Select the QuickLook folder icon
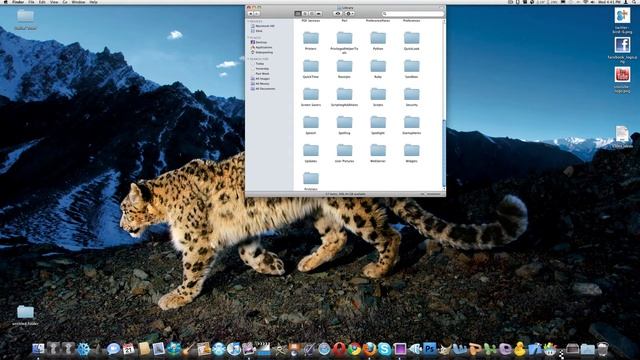640x360 pixels. pyautogui.click(x=411, y=38)
